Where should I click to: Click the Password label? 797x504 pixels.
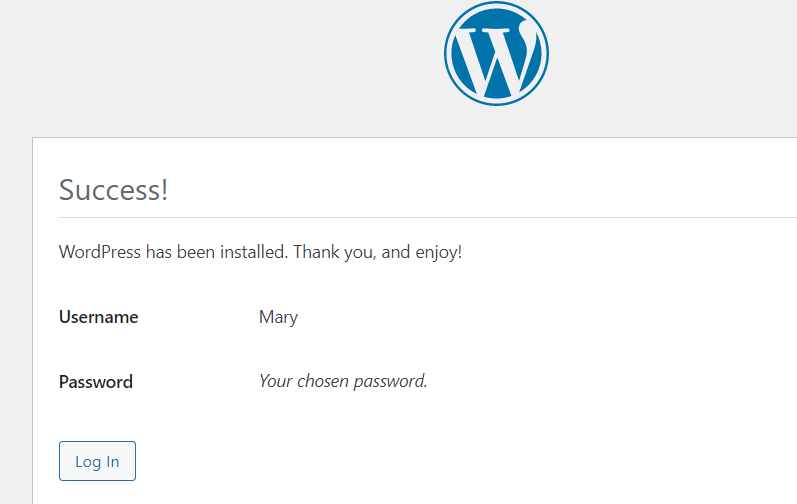tap(96, 381)
